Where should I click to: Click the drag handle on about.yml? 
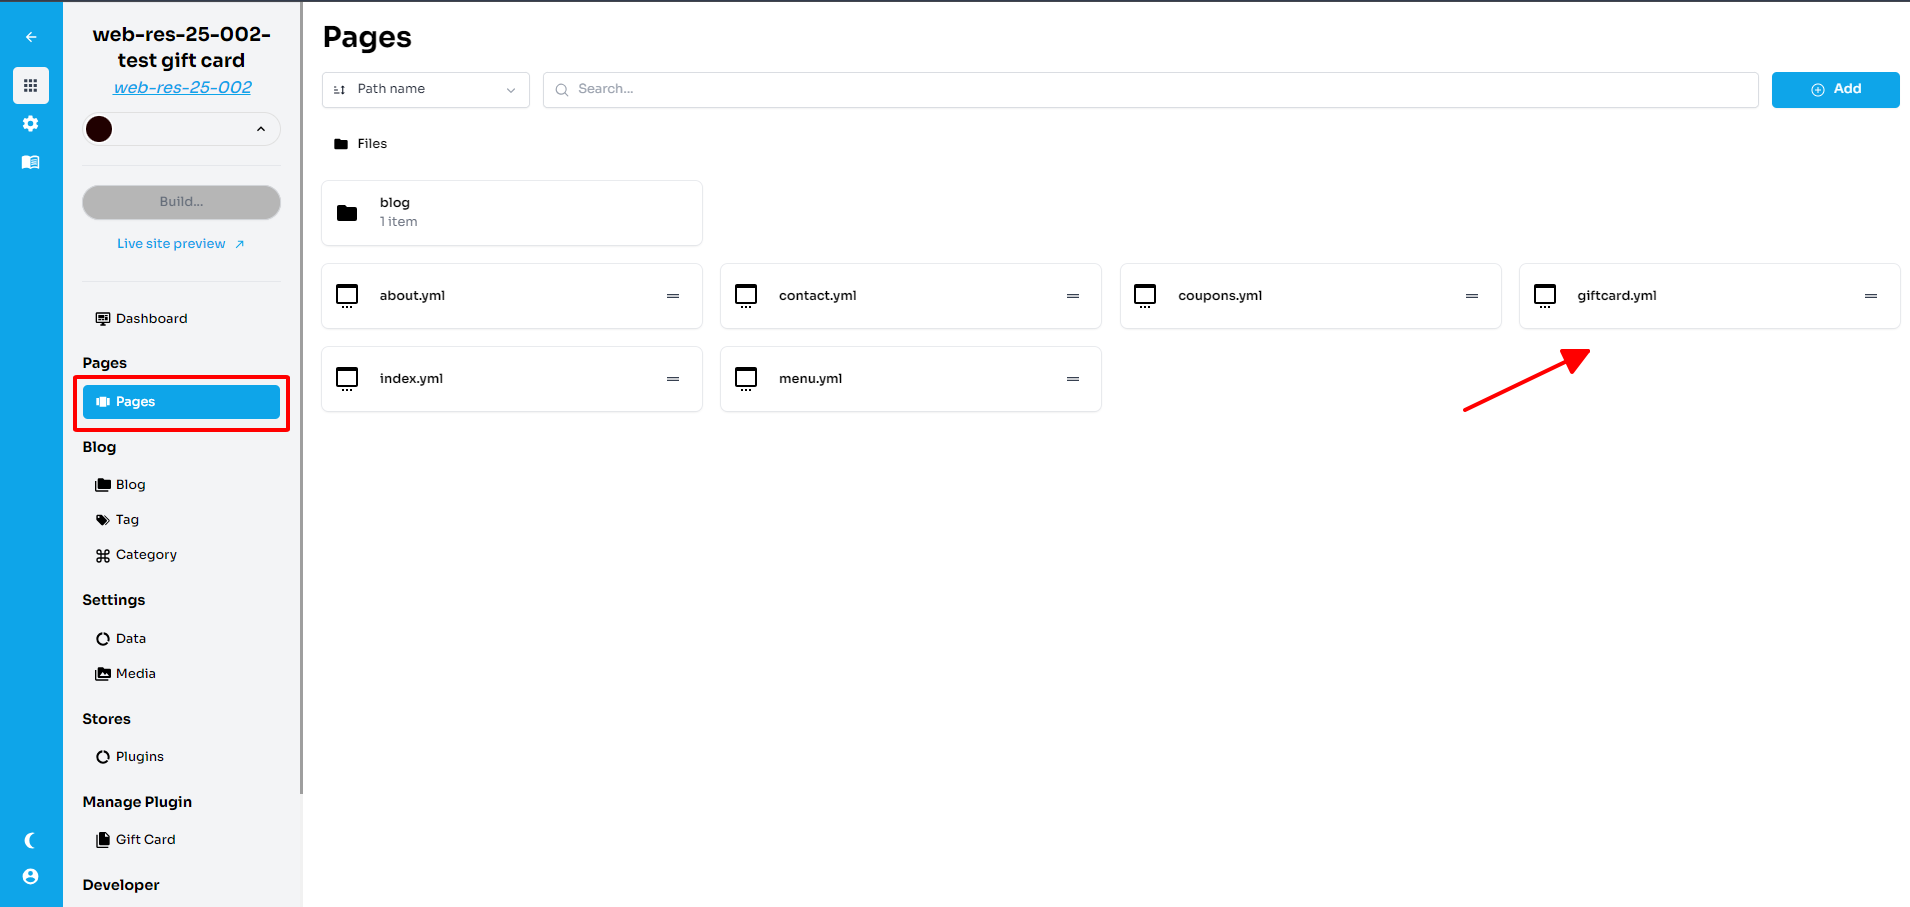[x=673, y=296]
